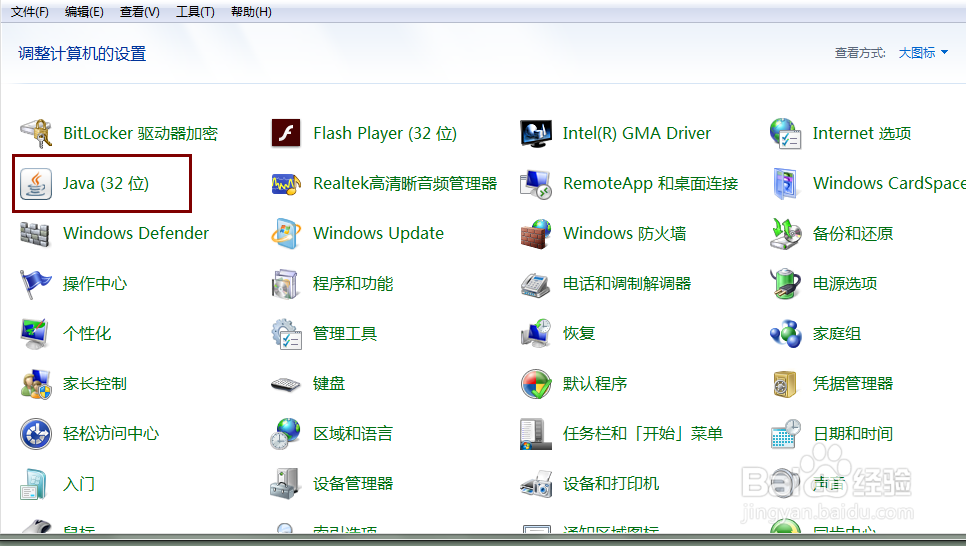
Task: Click the Windows Defender link text
Action: click(136, 234)
